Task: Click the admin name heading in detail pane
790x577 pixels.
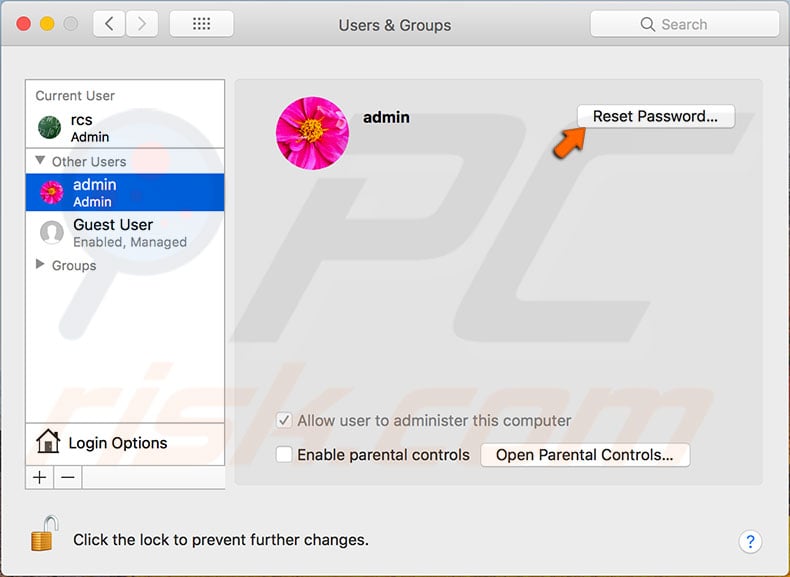Action: (x=386, y=117)
